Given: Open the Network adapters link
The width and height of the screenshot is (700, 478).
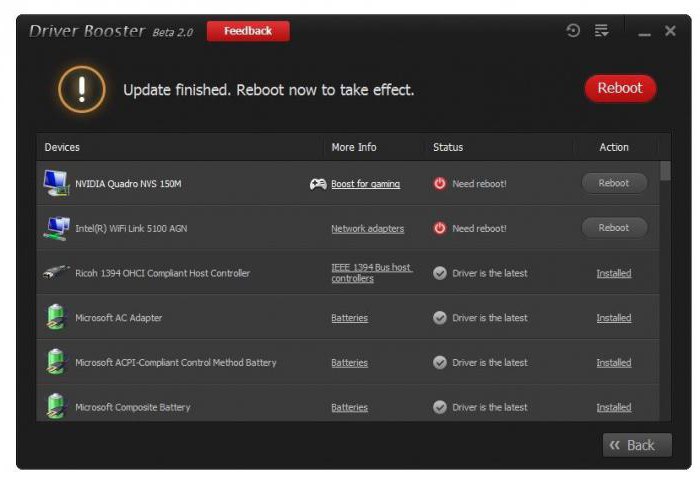Looking at the screenshot, I should (367, 229).
